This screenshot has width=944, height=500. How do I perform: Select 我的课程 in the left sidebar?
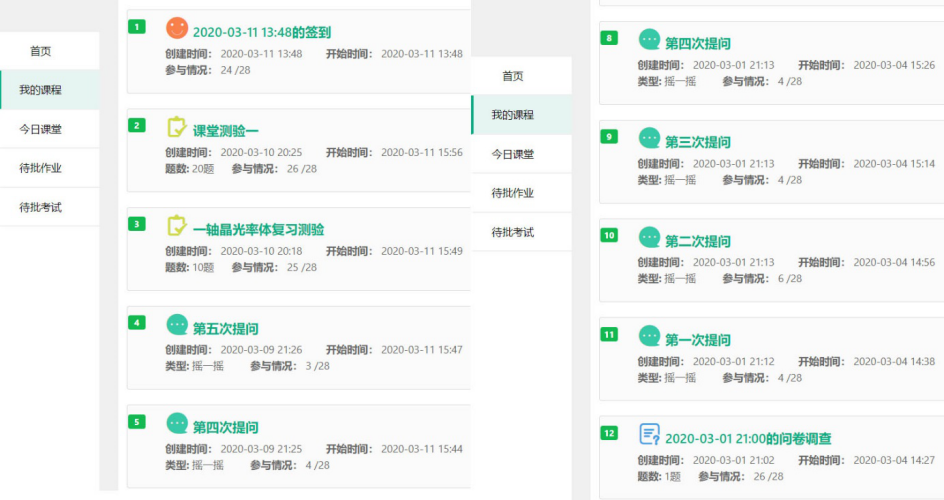pos(49,90)
